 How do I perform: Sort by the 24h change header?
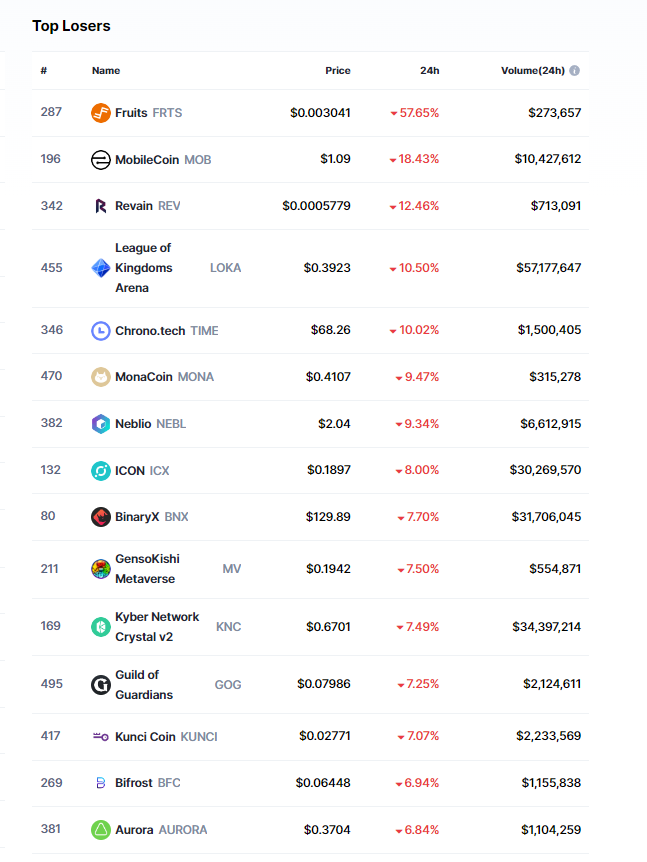(429, 71)
